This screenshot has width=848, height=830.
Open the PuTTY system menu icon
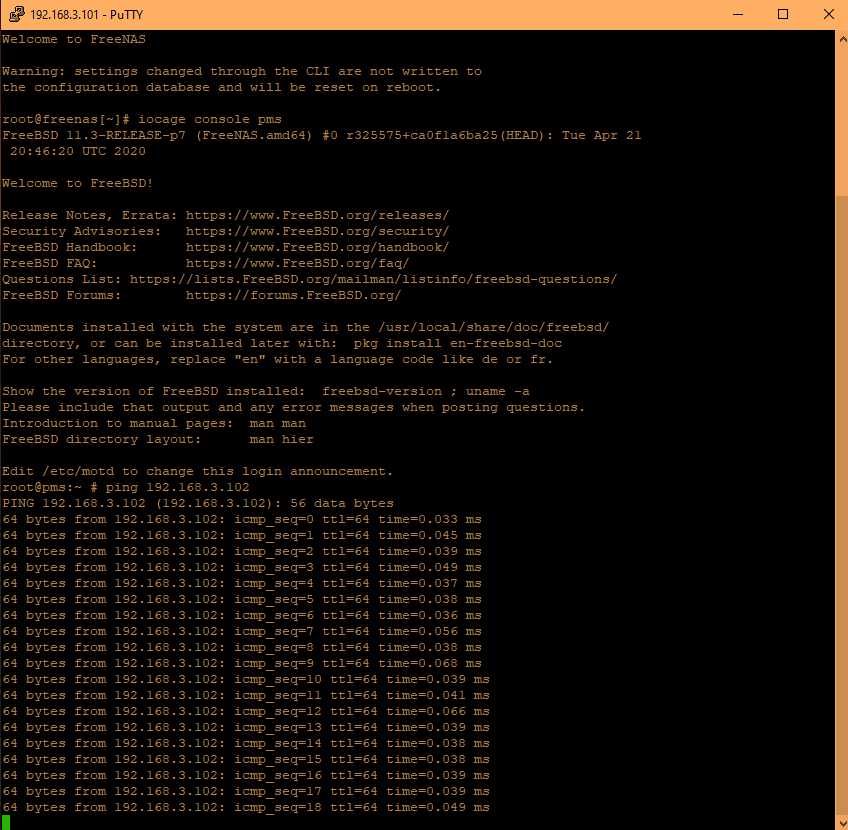pyautogui.click(x=16, y=14)
